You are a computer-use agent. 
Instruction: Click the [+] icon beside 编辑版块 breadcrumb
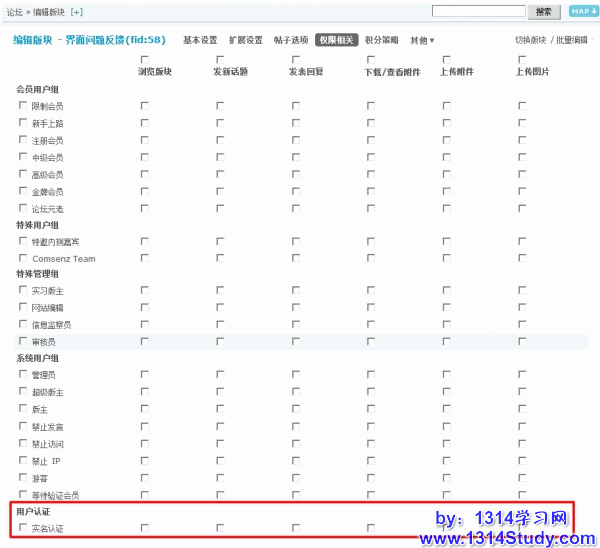click(x=77, y=12)
